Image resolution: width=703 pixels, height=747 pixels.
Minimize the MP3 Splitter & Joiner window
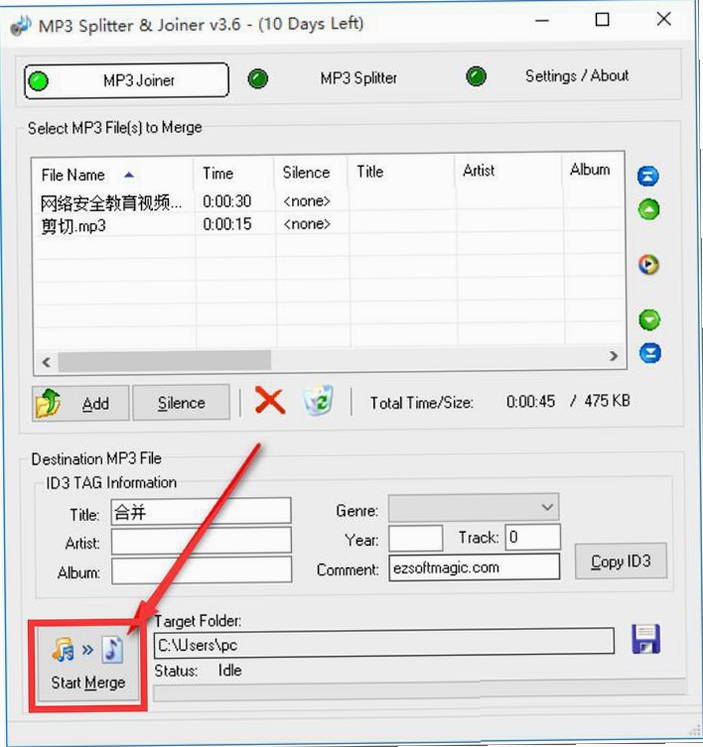[x=542, y=21]
